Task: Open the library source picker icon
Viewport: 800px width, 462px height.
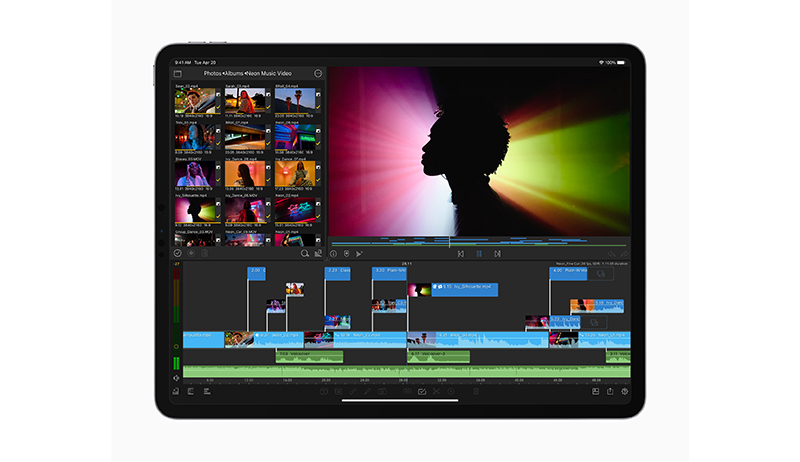Action: (x=178, y=73)
